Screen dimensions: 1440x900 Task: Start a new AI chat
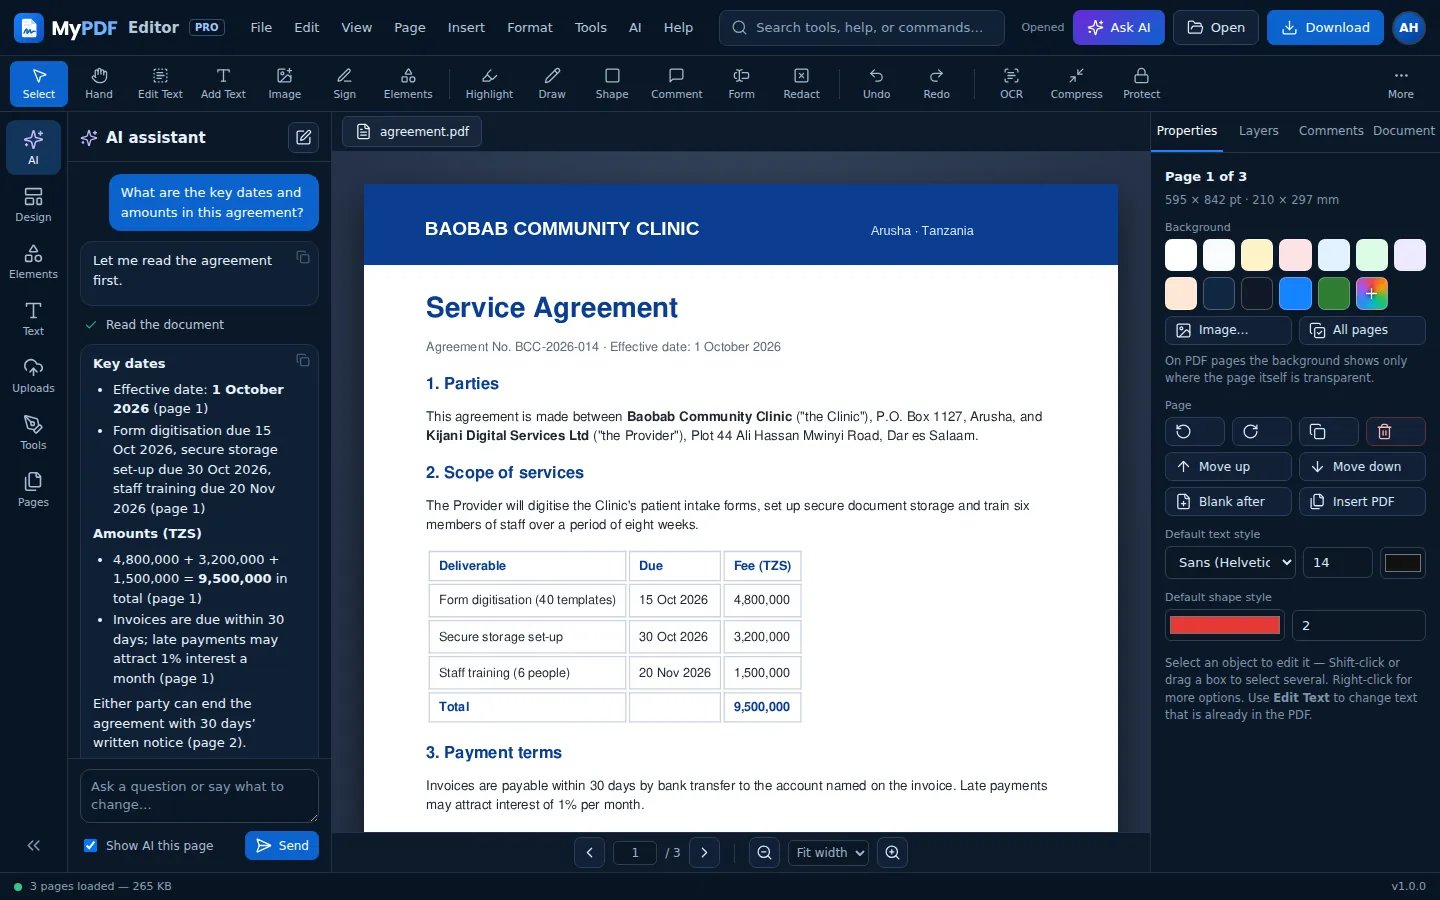click(304, 138)
